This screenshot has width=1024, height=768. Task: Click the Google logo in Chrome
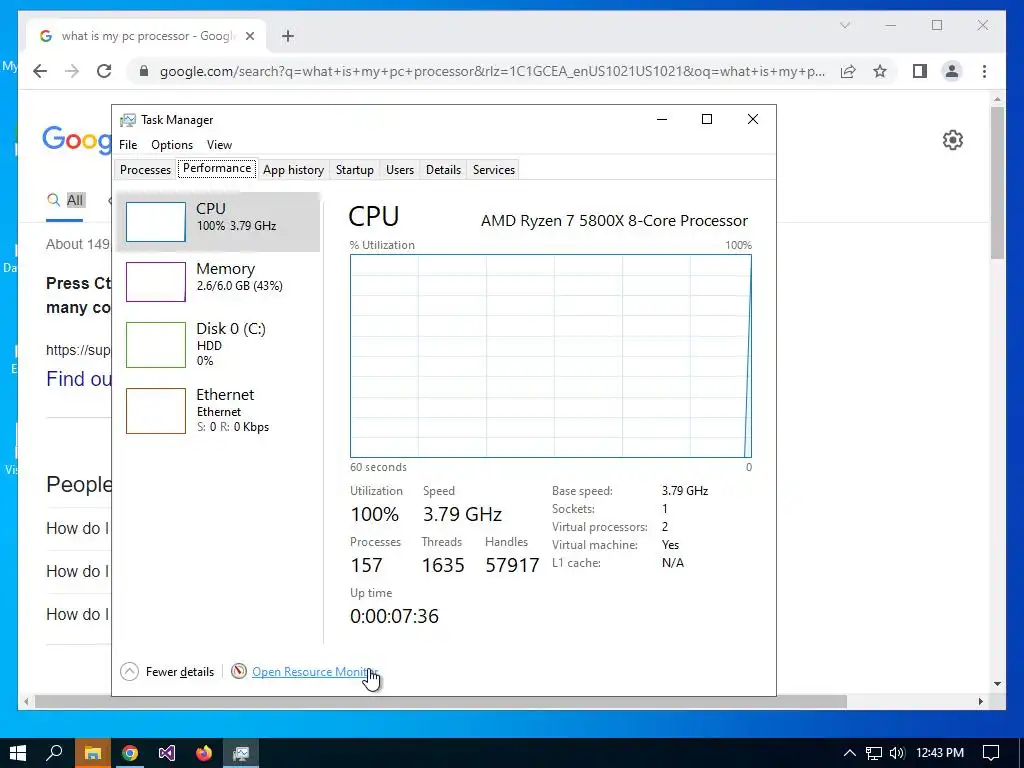click(x=77, y=138)
